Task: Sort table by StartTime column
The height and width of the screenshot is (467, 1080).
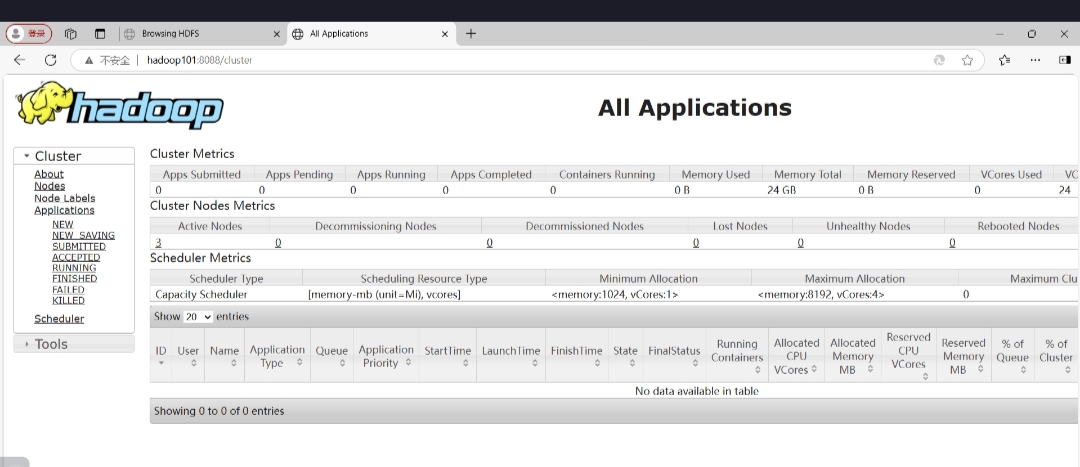Action: click(448, 355)
